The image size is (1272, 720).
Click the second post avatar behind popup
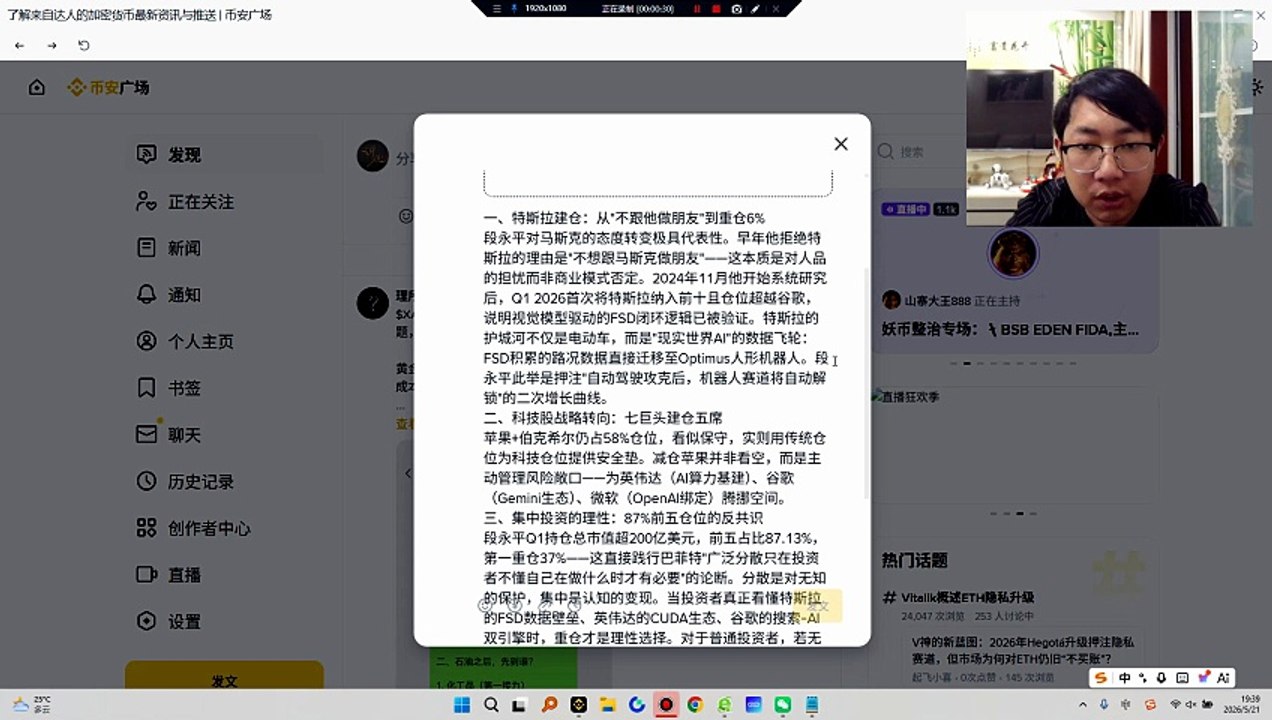tap(373, 303)
